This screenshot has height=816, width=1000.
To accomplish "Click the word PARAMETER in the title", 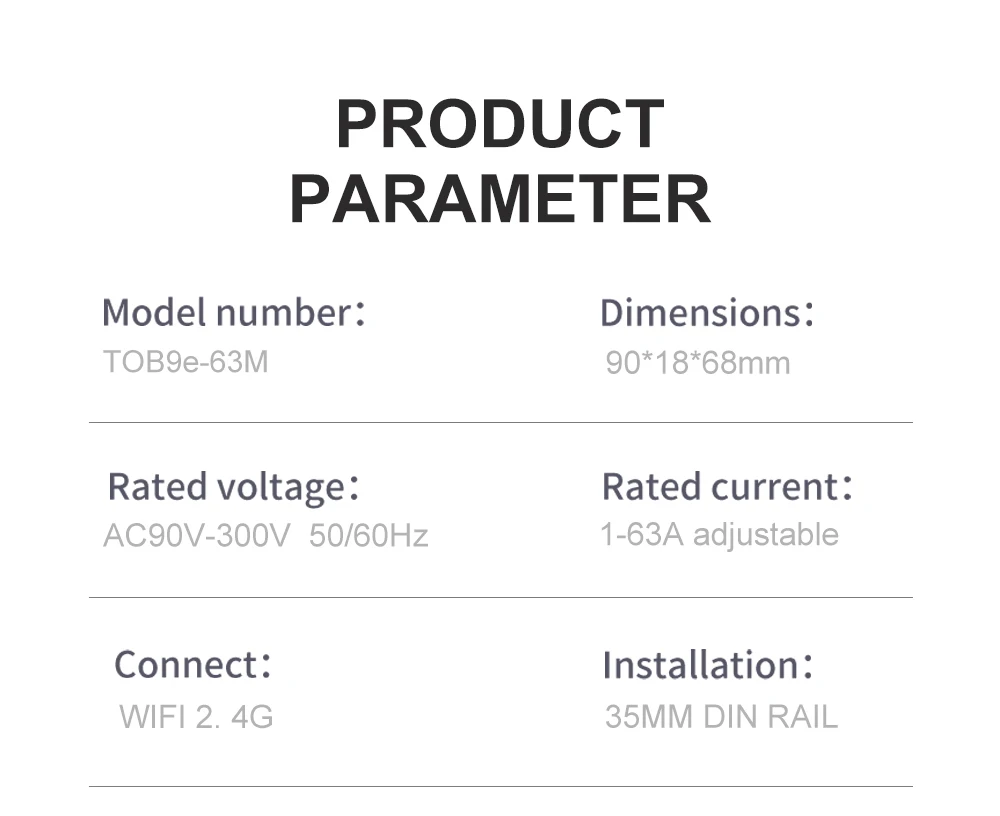I will (x=500, y=198).
